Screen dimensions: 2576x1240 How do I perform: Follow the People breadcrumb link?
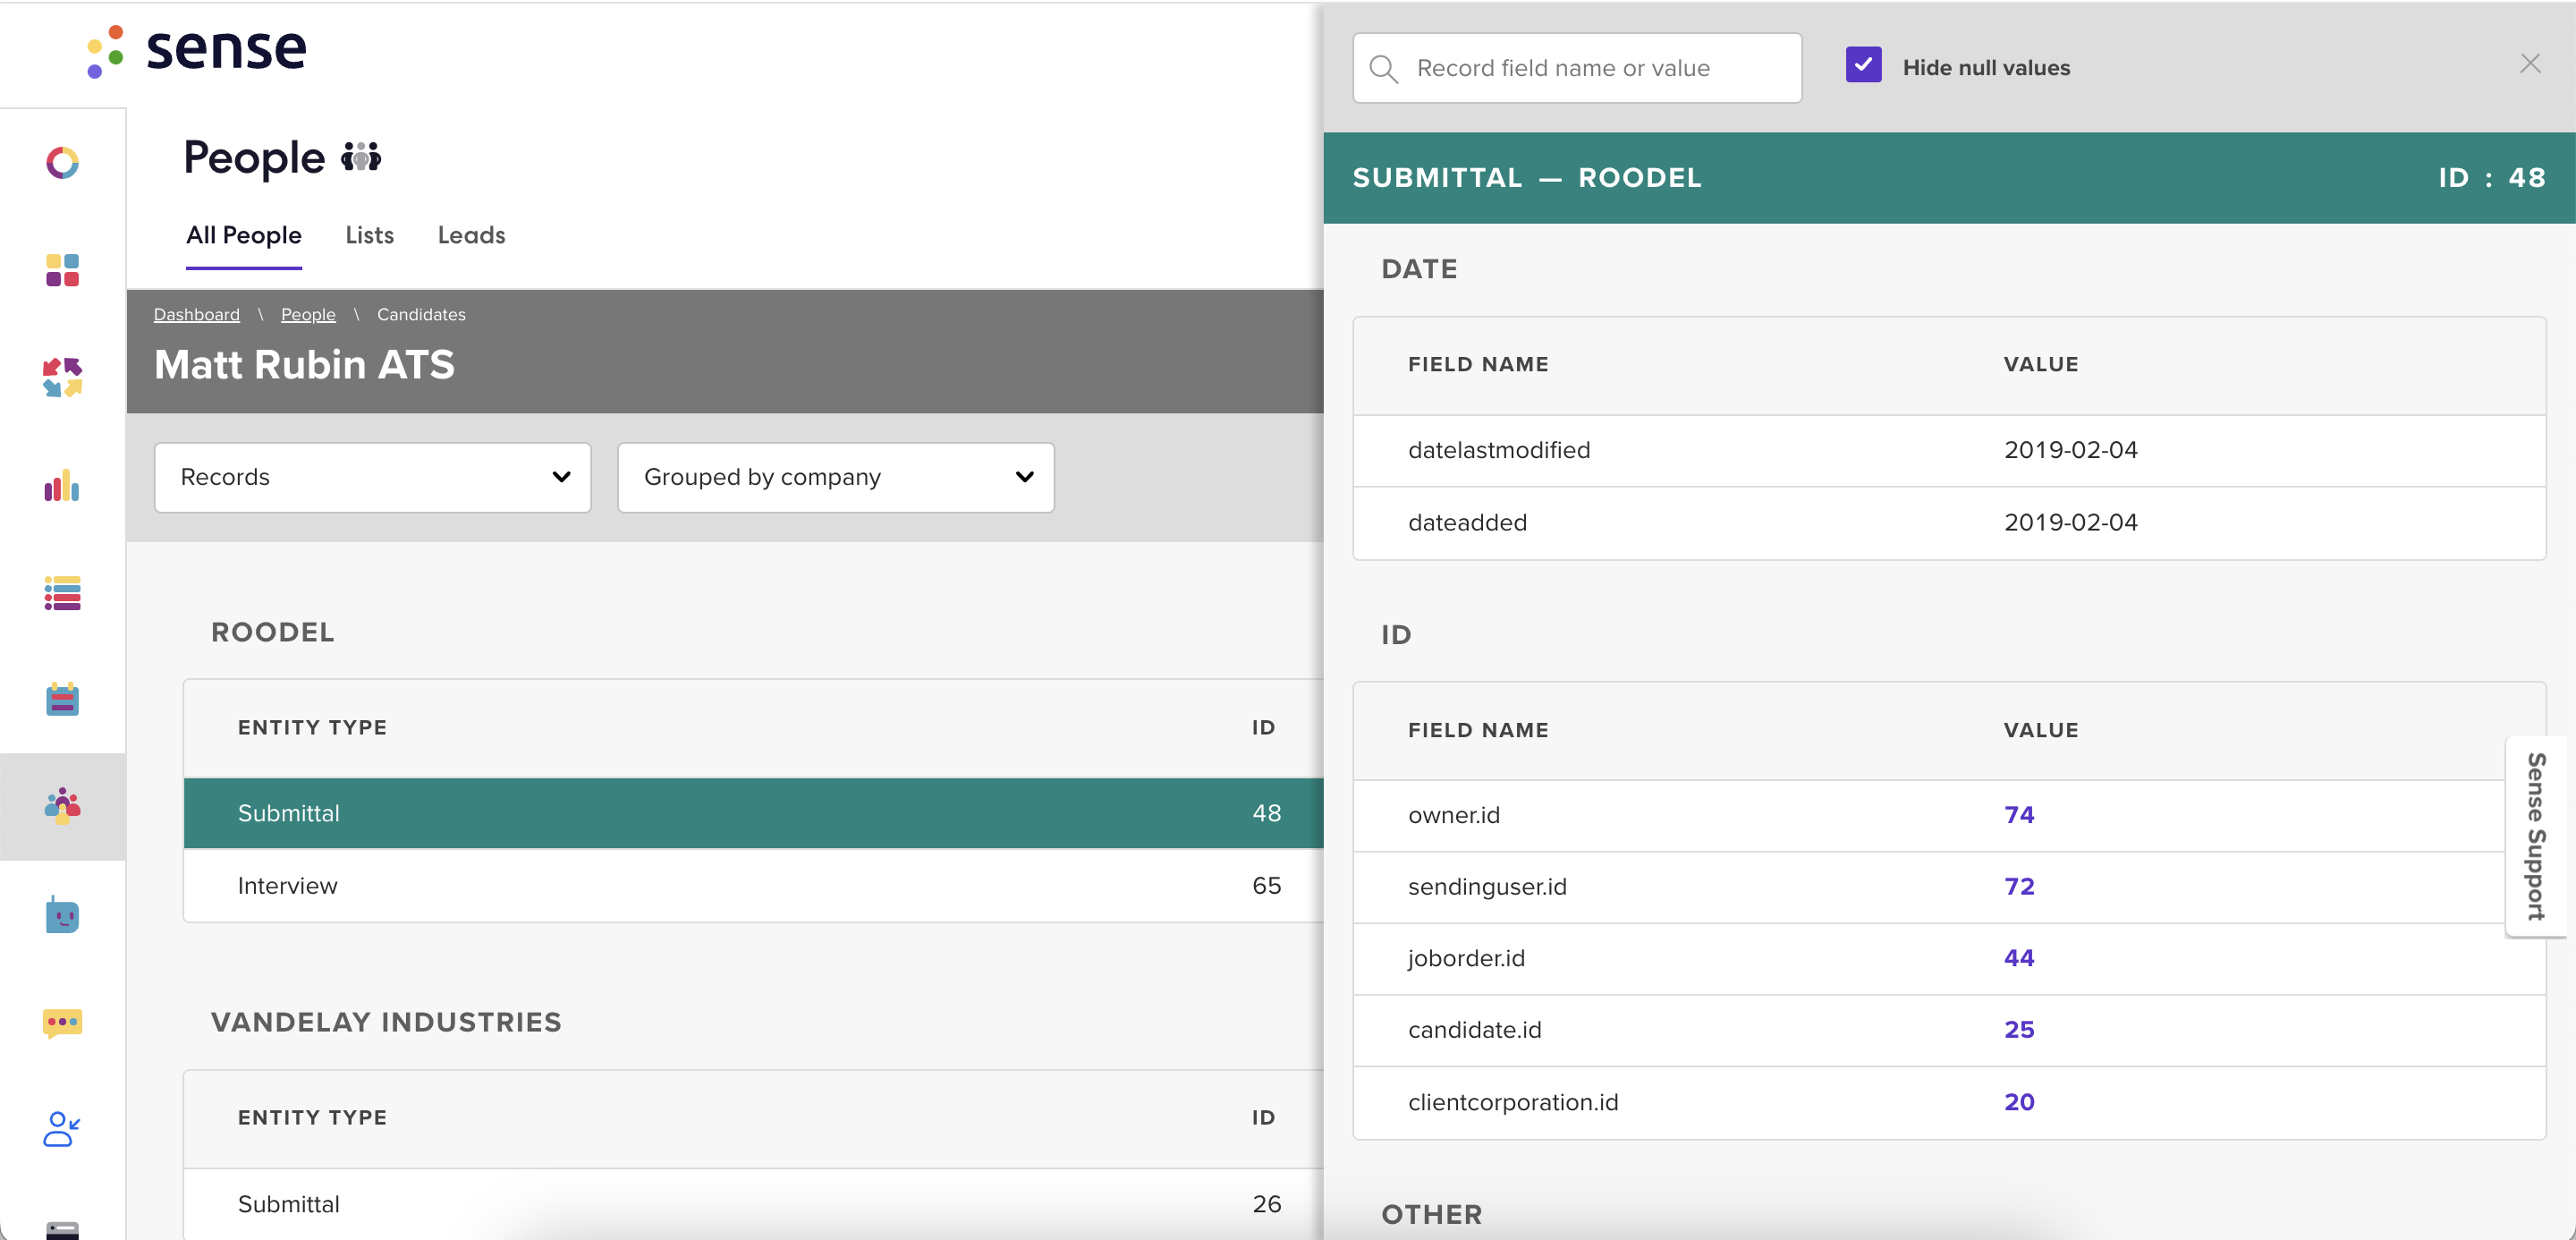(x=308, y=314)
